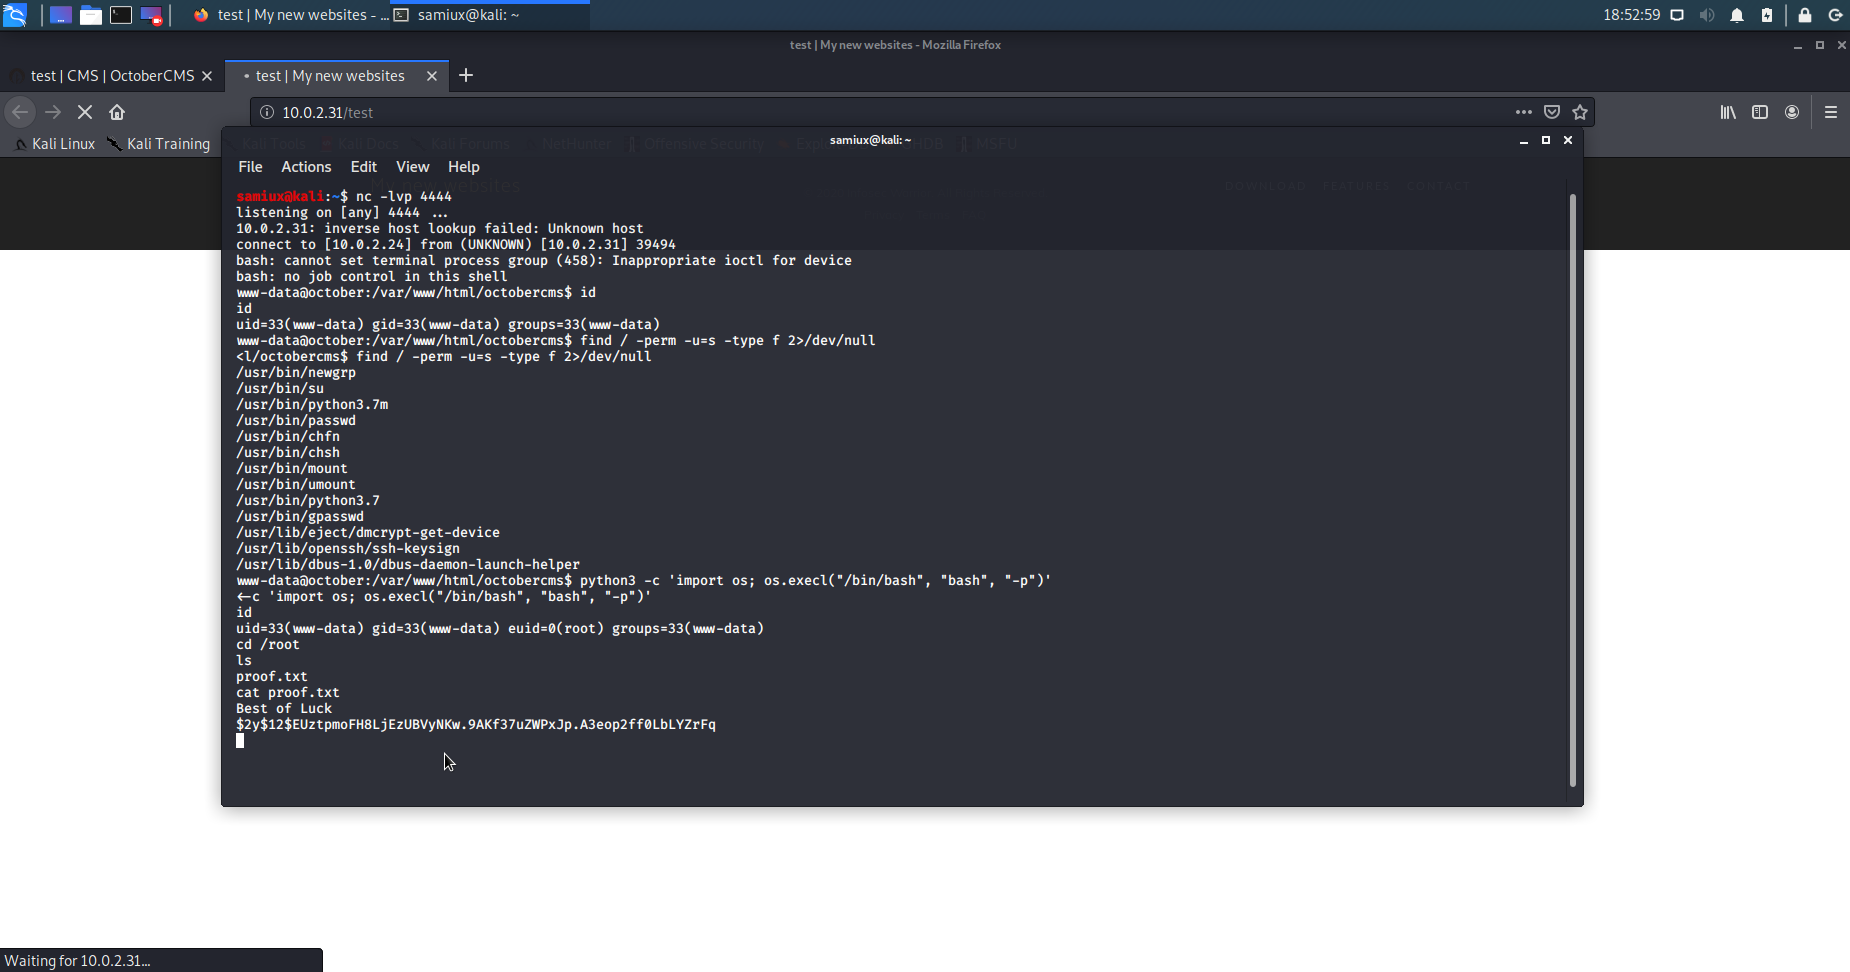Maximize the terminal window
Image resolution: width=1850 pixels, height=972 pixels.
tap(1546, 141)
